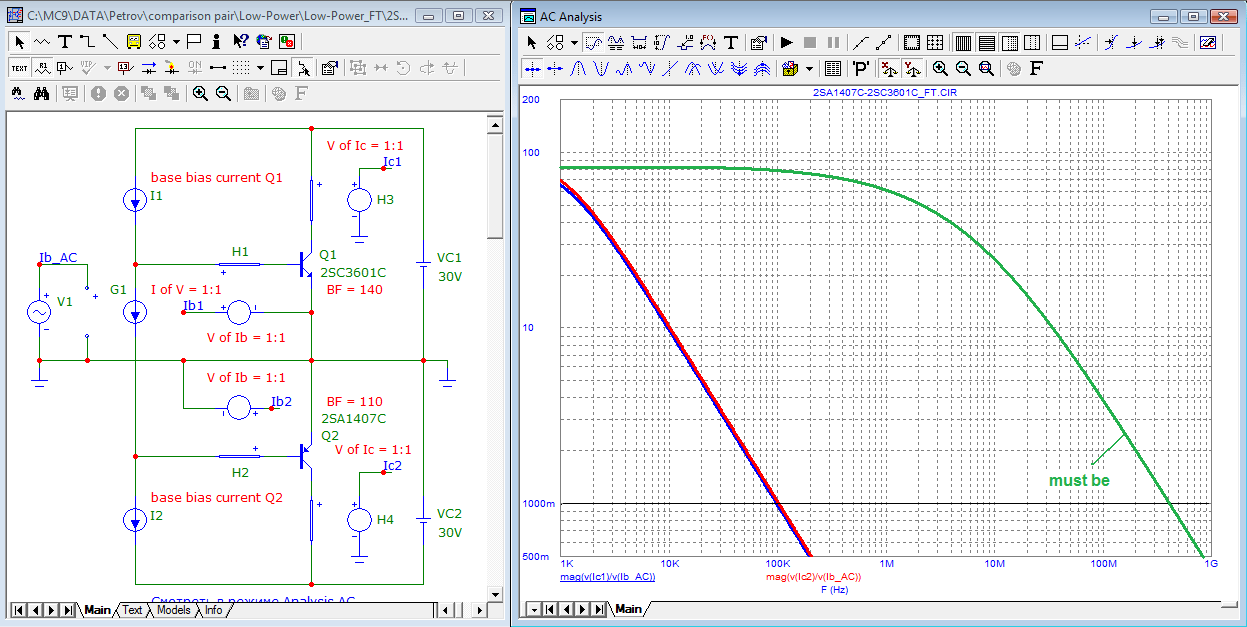Click the Ib_AC node label
1247x627 pixels.
click(58, 258)
